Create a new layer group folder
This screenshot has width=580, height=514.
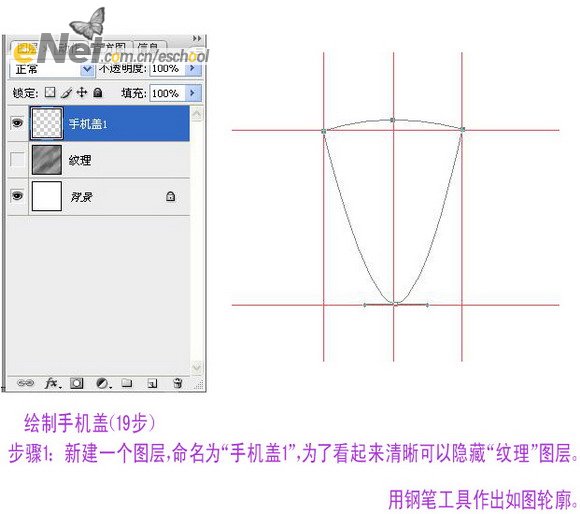click(x=127, y=383)
